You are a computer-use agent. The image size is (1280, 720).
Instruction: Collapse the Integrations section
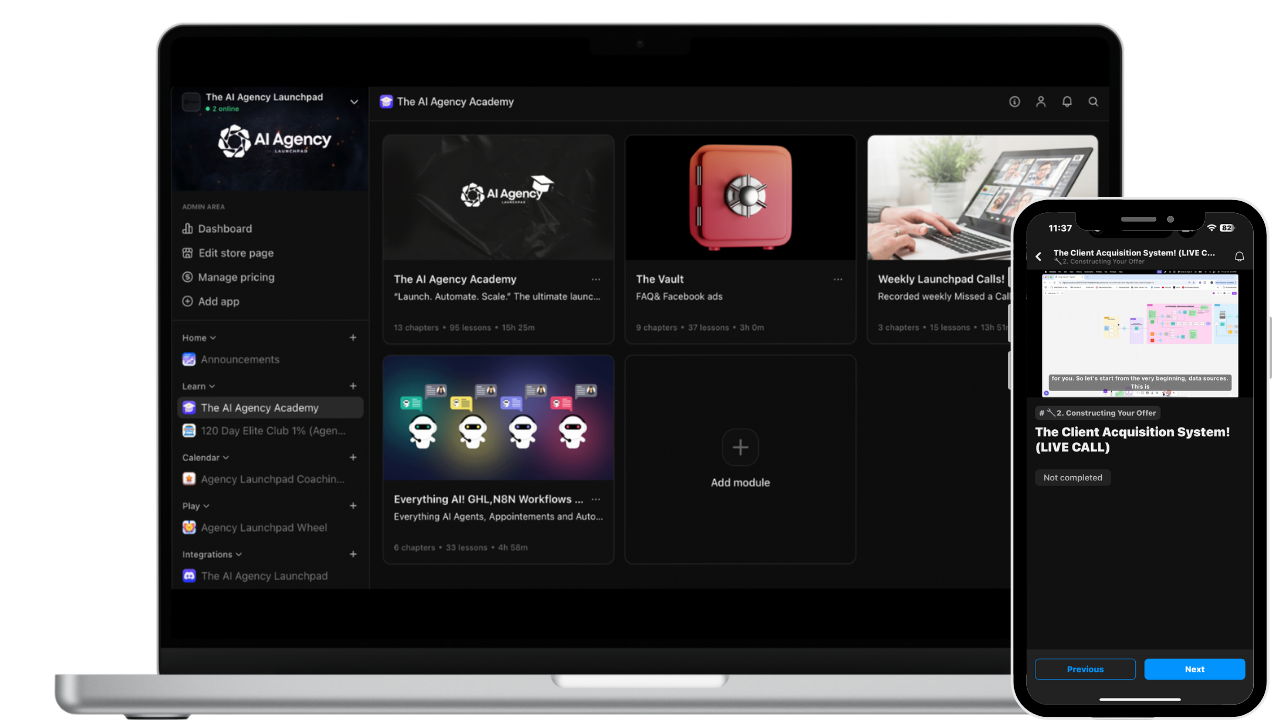point(212,554)
